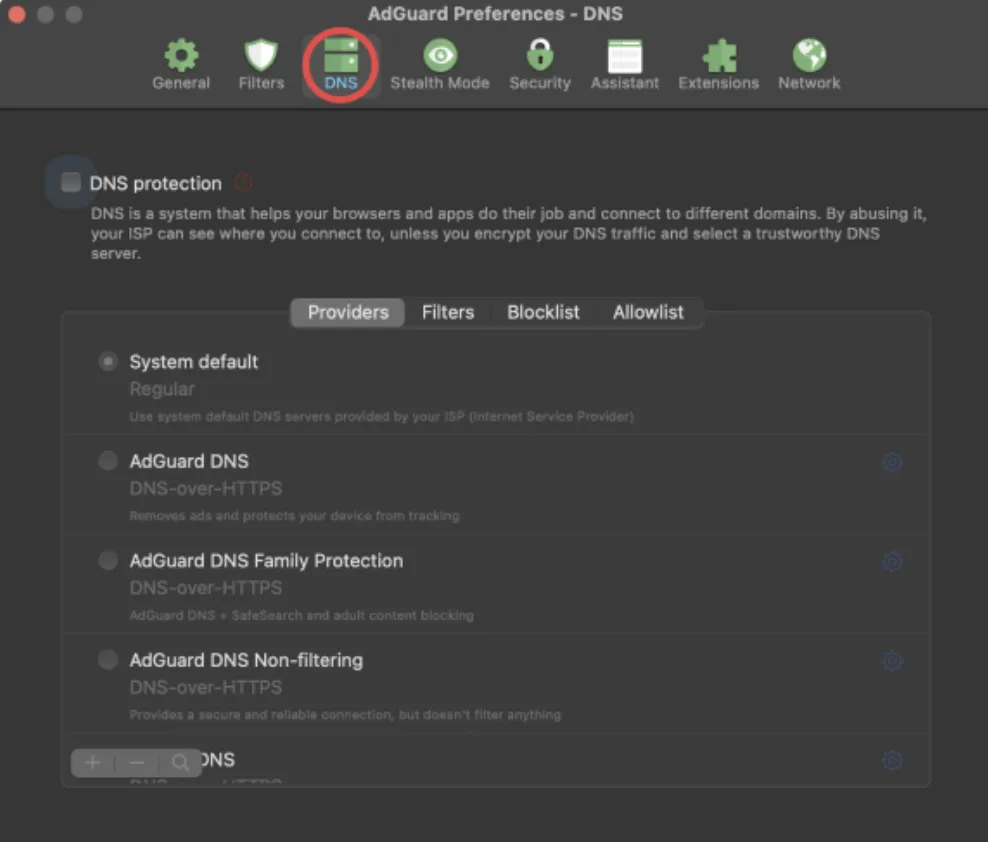
Task: Add a custom DNS server
Action: coord(92,762)
